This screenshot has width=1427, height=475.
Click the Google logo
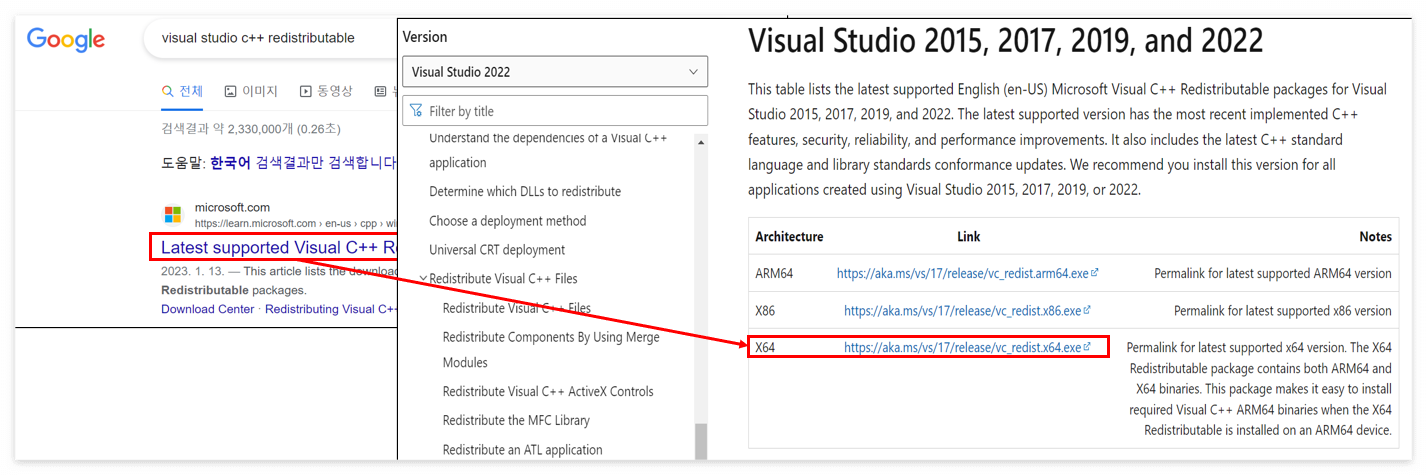pos(65,40)
